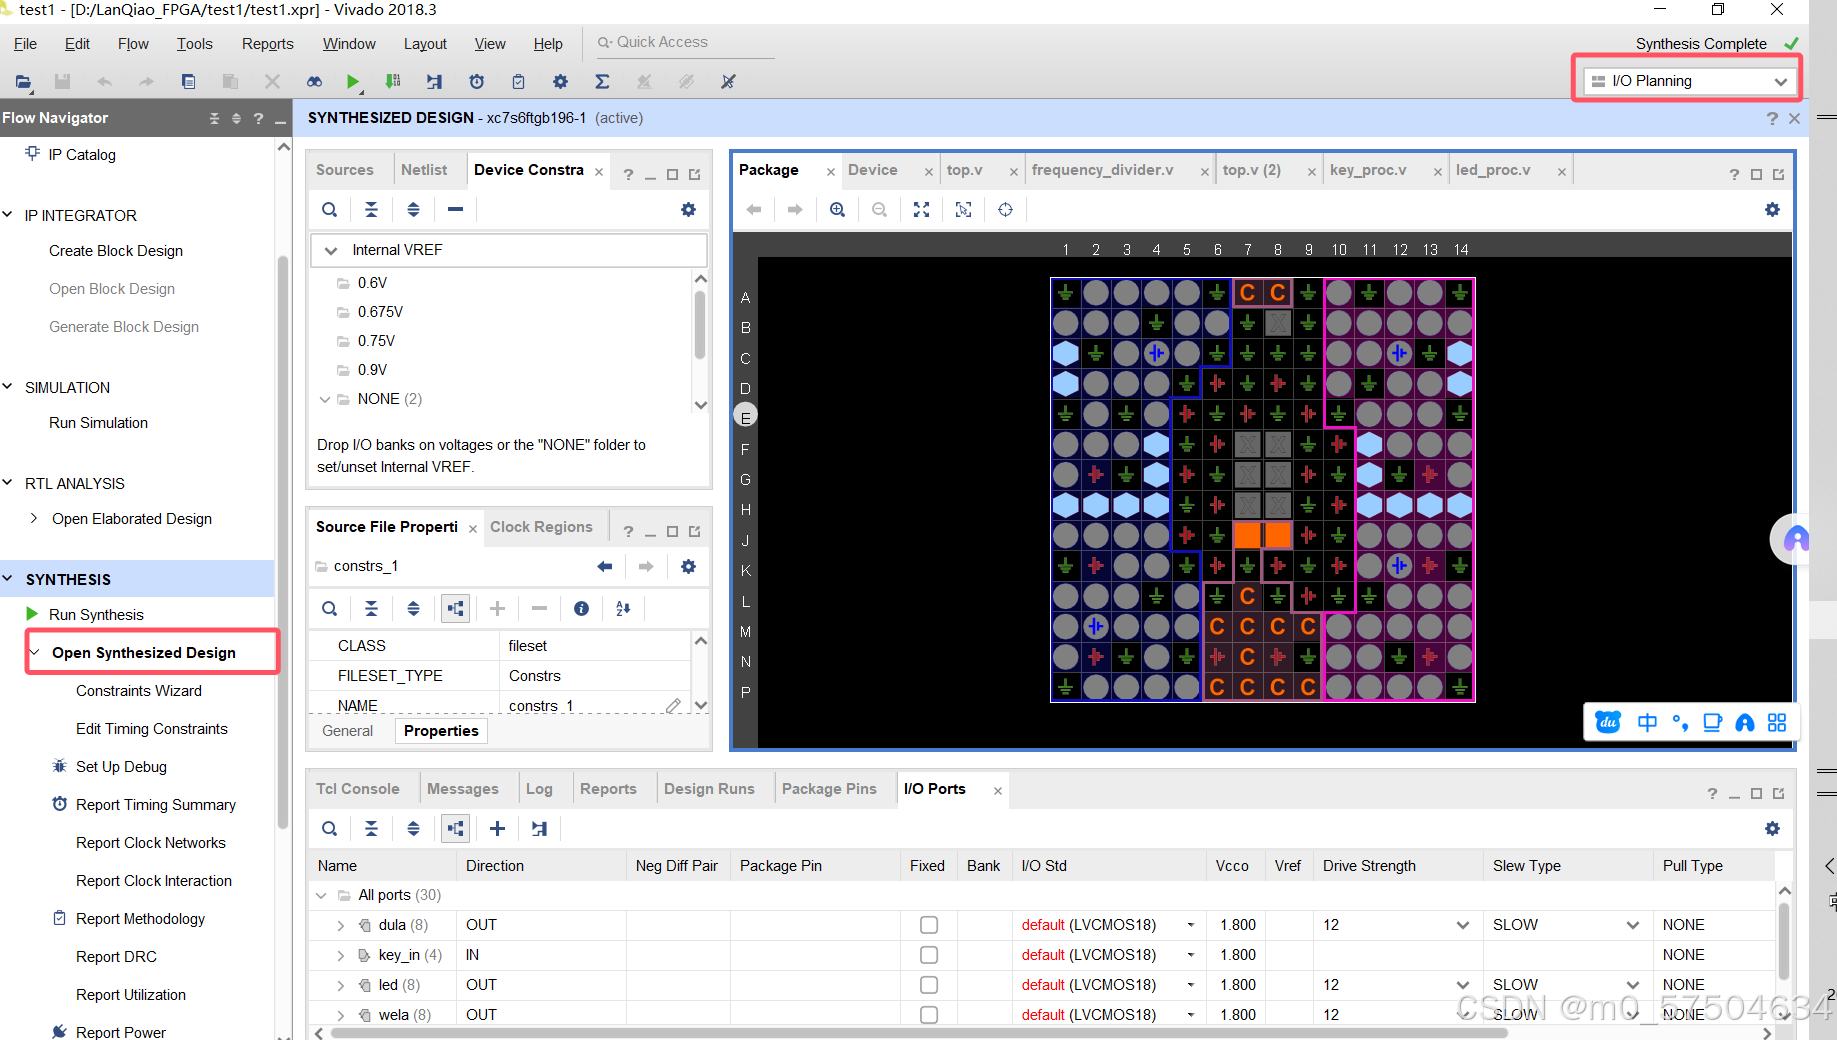Click the copy documents icon in main toolbar
This screenshot has width=1837, height=1040.
(x=188, y=82)
